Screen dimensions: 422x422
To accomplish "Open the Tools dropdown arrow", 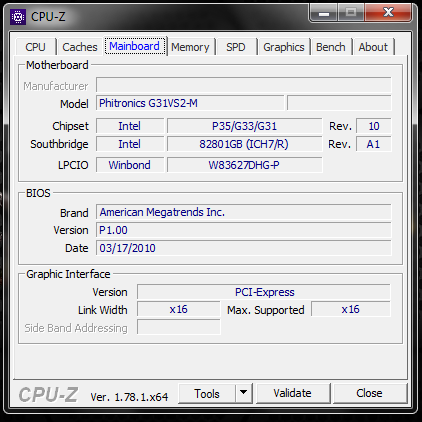I will [244, 393].
